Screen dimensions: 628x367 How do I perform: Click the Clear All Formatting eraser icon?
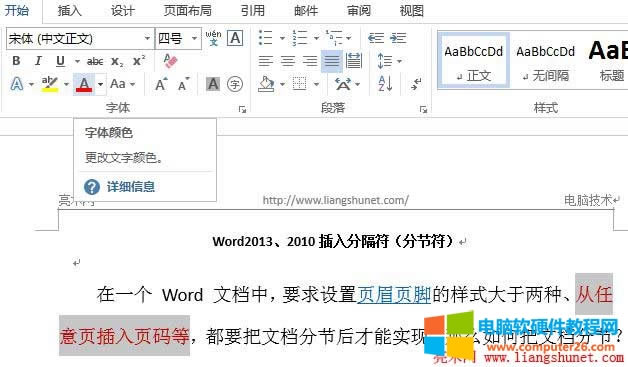coord(170,61)
